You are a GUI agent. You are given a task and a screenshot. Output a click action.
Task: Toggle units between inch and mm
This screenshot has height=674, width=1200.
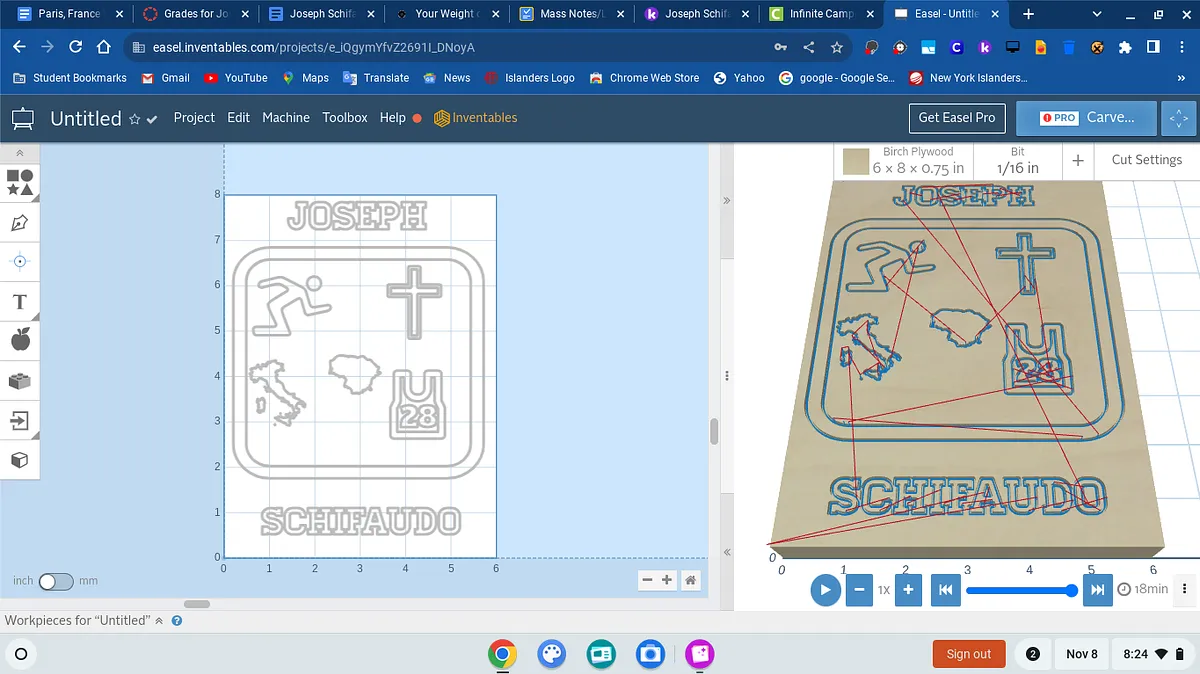55,581
